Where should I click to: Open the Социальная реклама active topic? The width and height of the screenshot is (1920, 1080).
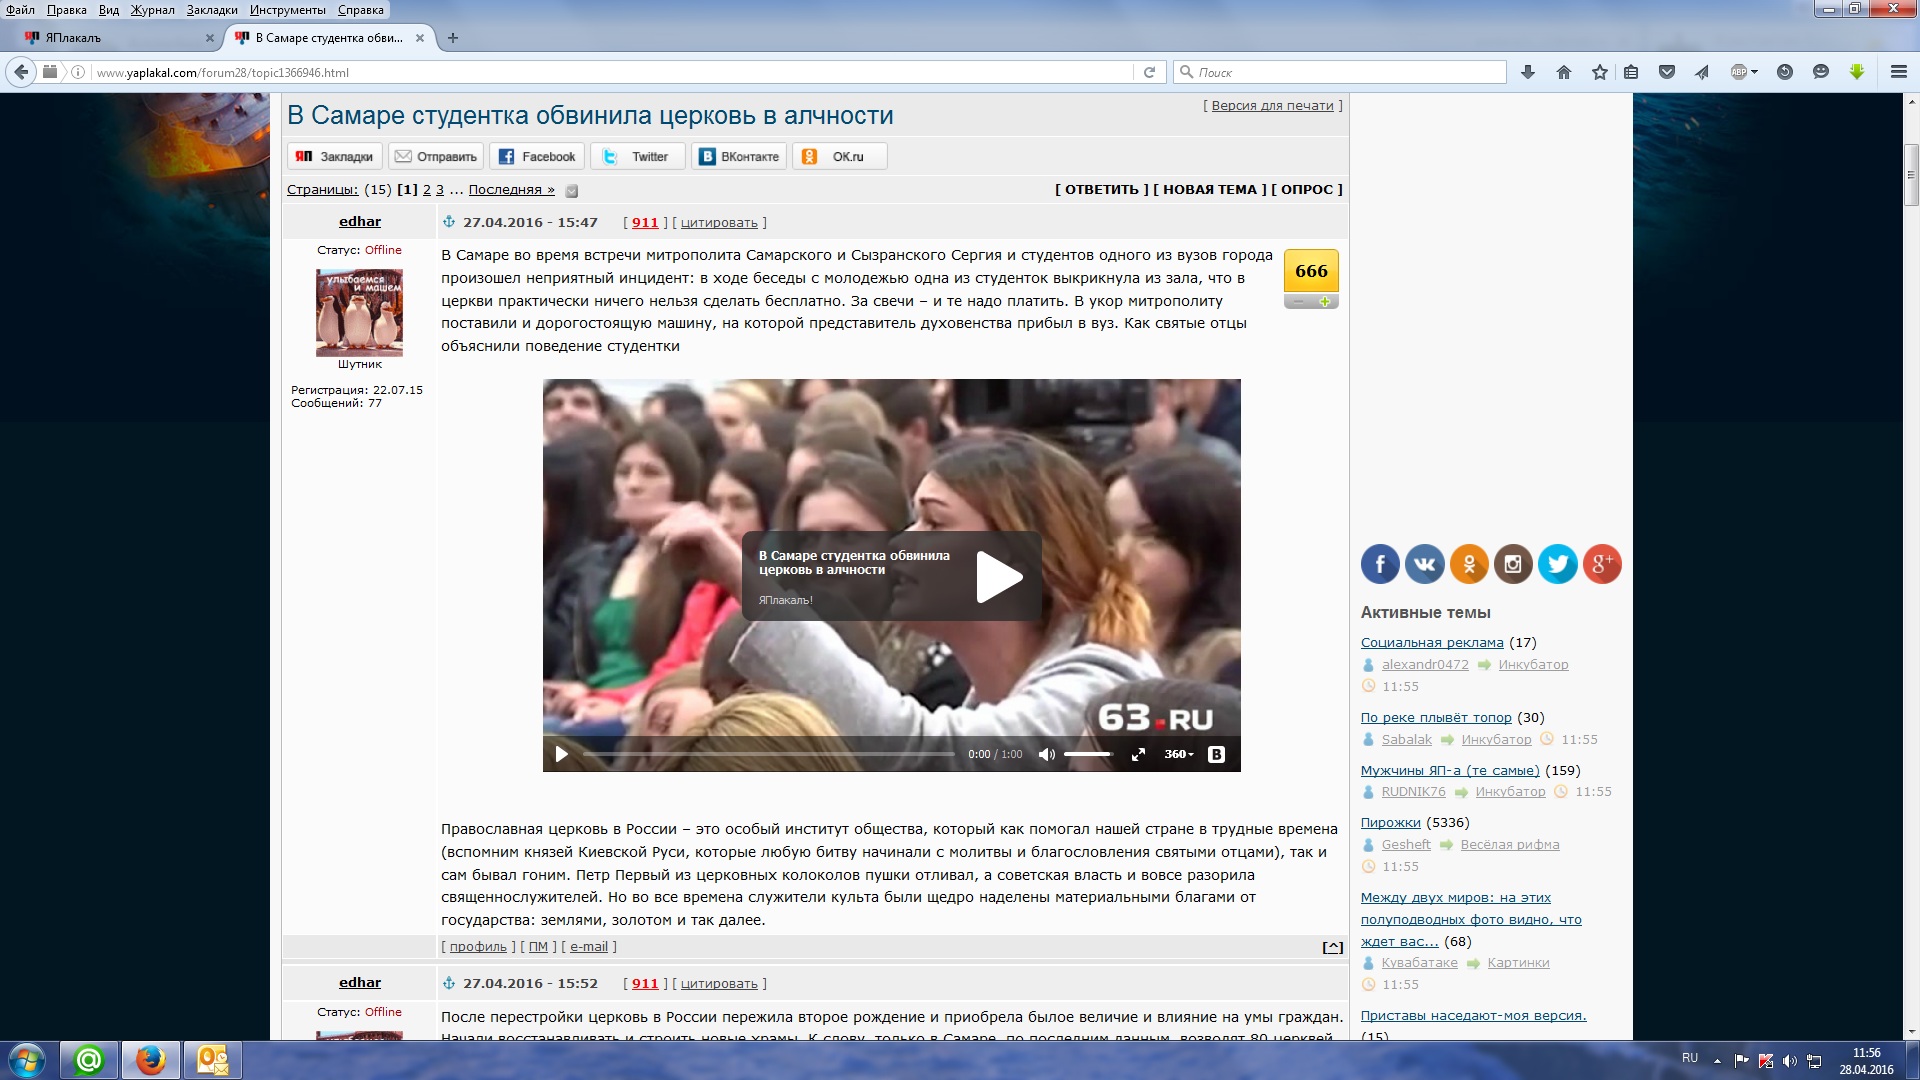pyautogui.click(x=1432, y=642)
